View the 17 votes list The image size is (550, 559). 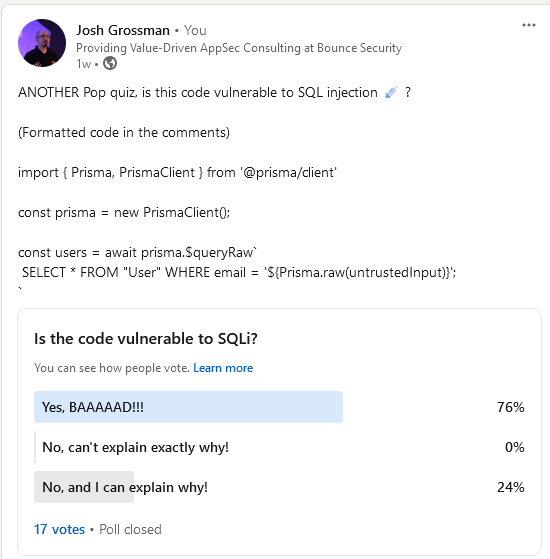pos(60,529)
